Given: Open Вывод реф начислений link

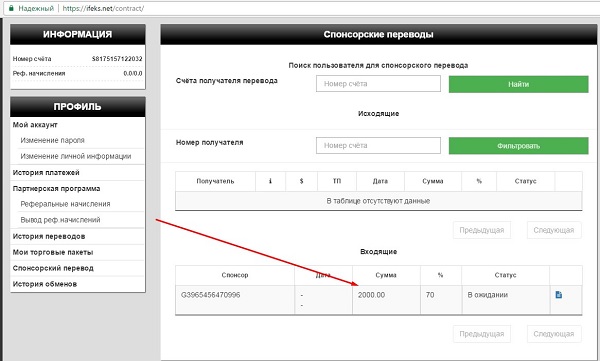Looking at the screenshot, I should 60,220.
